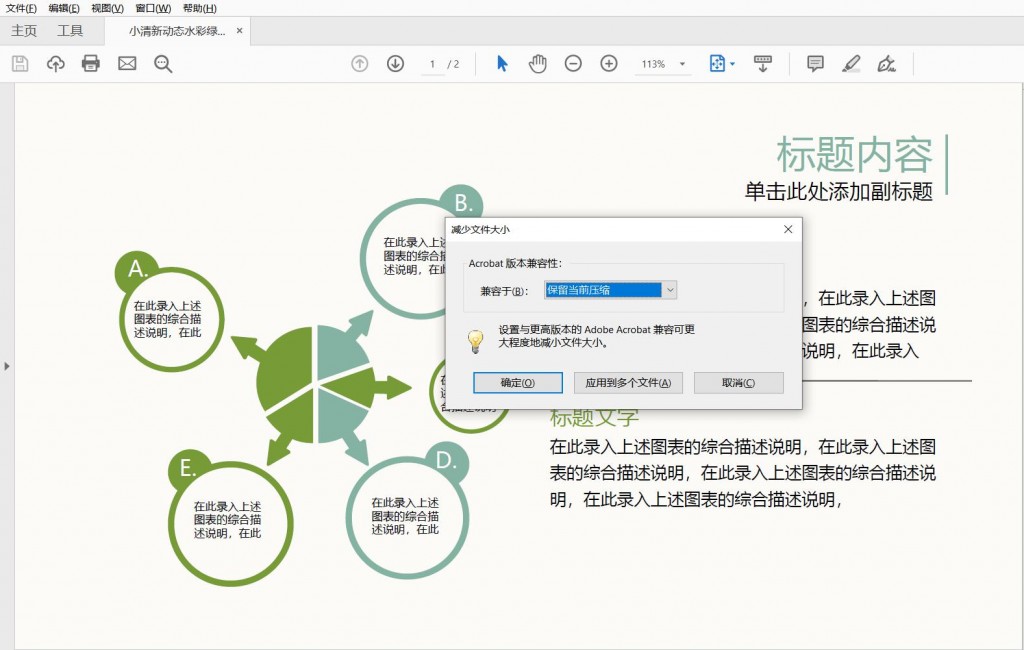1024x650 pixels.
Task: Zoom in with plus icon
Action: pos(609,63)
